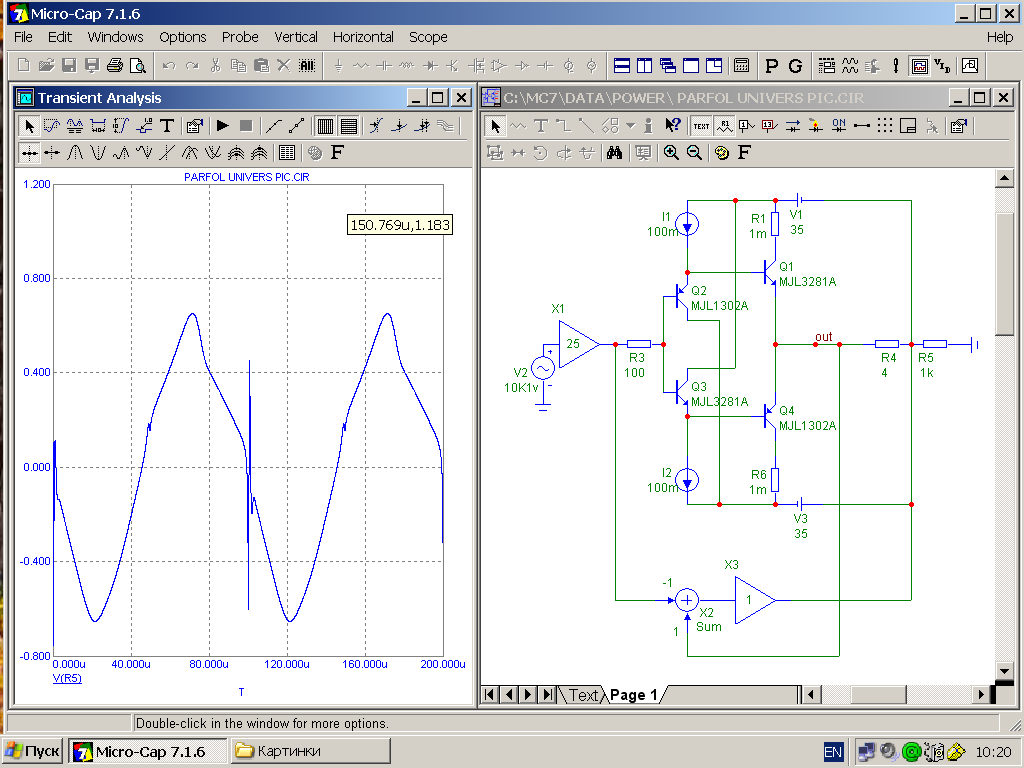Click the binoculars Find icon
Viewport: 1024px width, 768px height.
tap(615, 153)
